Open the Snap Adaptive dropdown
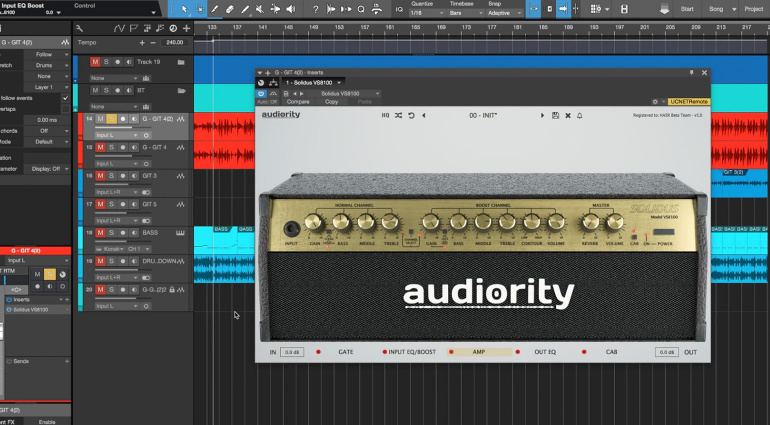Viewport: 770px width, 425px height. [x=505, y=13]
